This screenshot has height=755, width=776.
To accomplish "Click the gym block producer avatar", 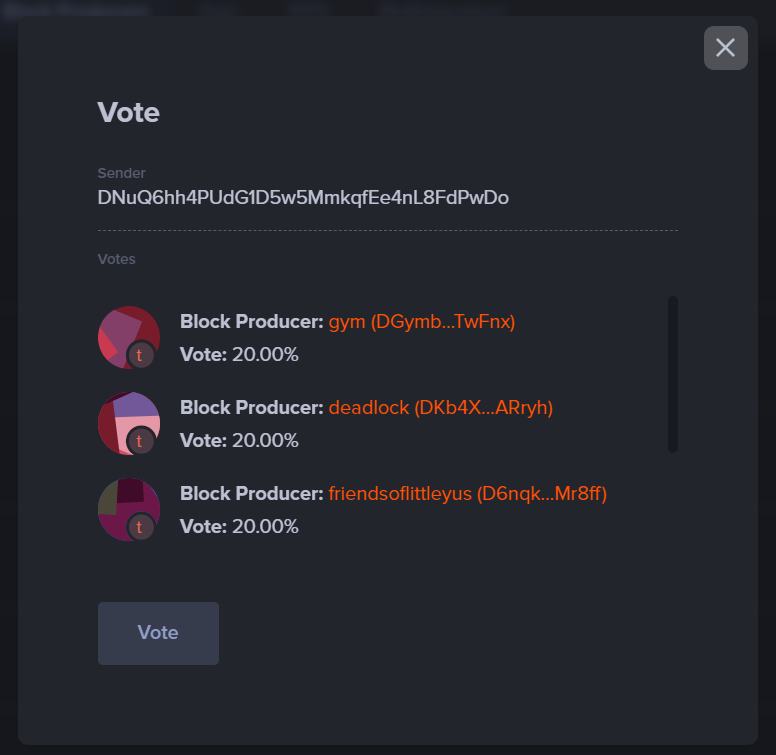I will point(129,337).
